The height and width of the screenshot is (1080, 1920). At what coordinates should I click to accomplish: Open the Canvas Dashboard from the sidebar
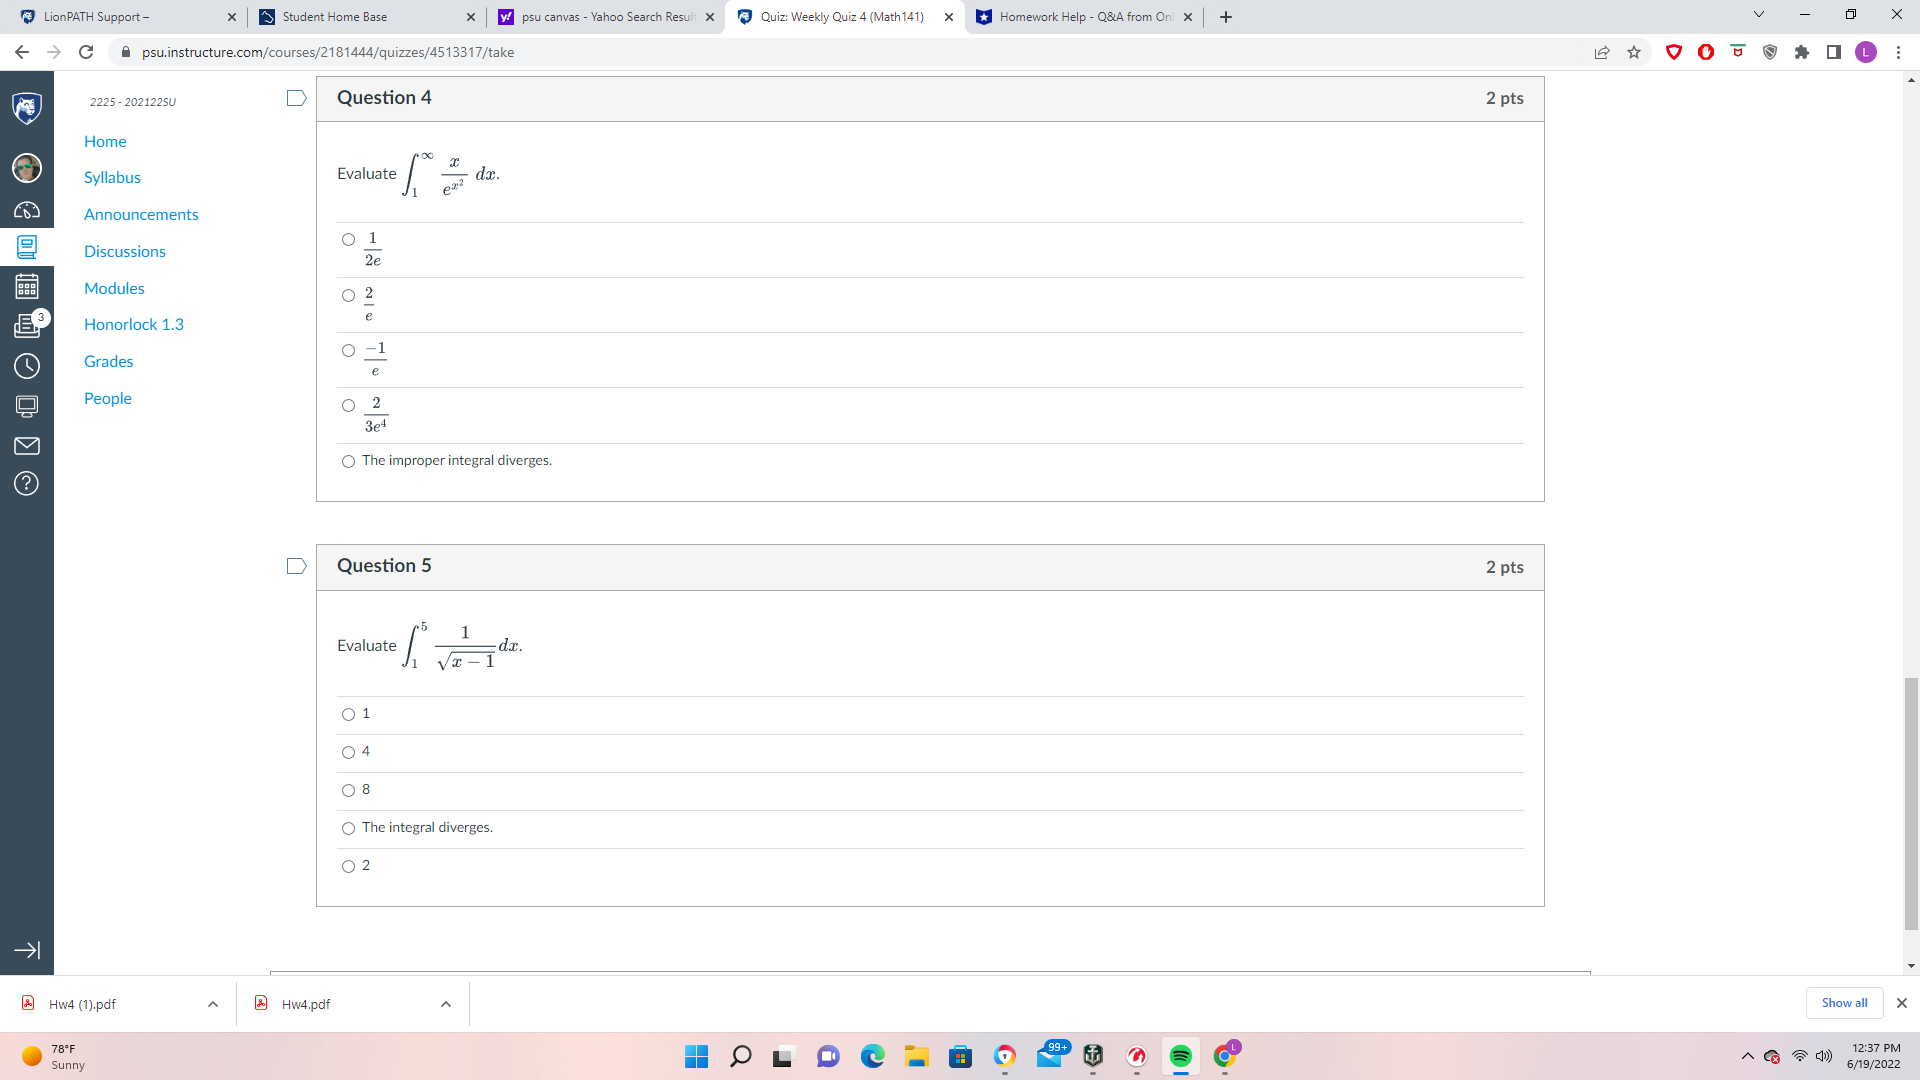point(27,210)
